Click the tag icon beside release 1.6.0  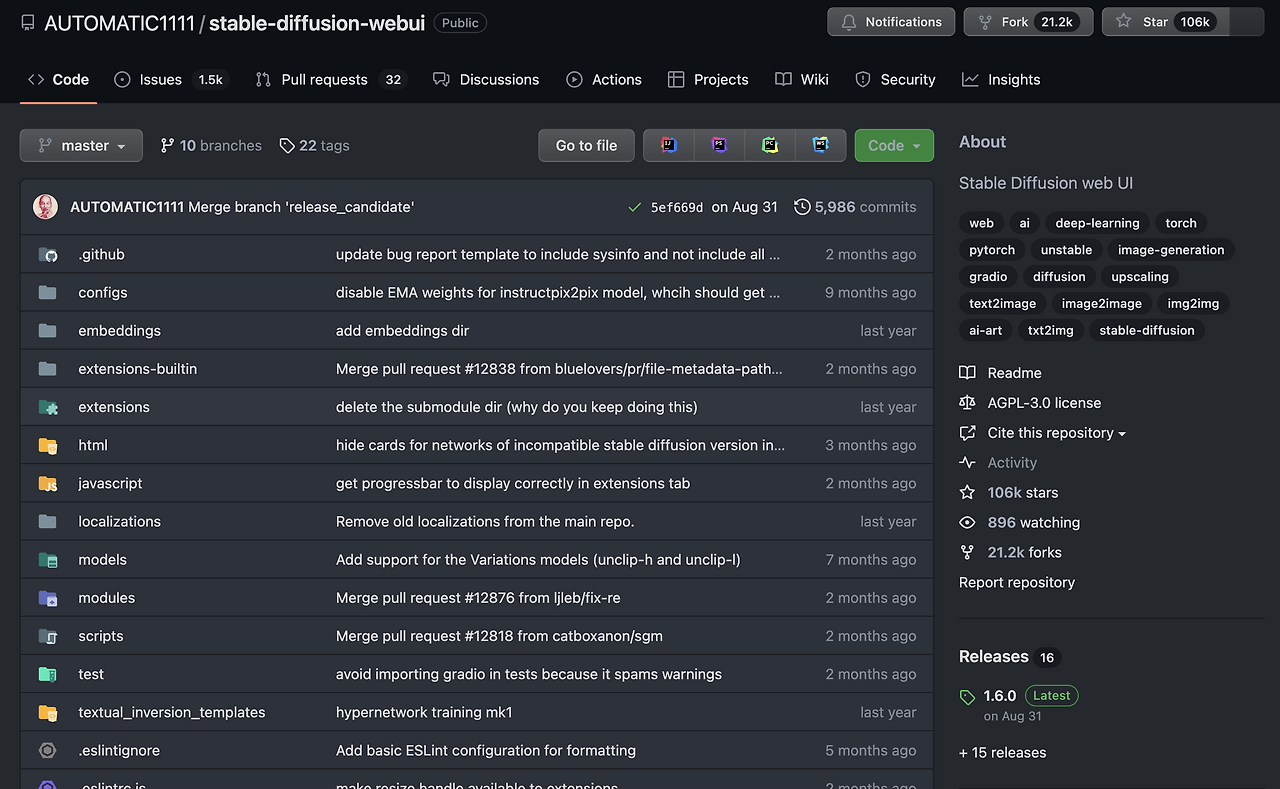point(966,695)
